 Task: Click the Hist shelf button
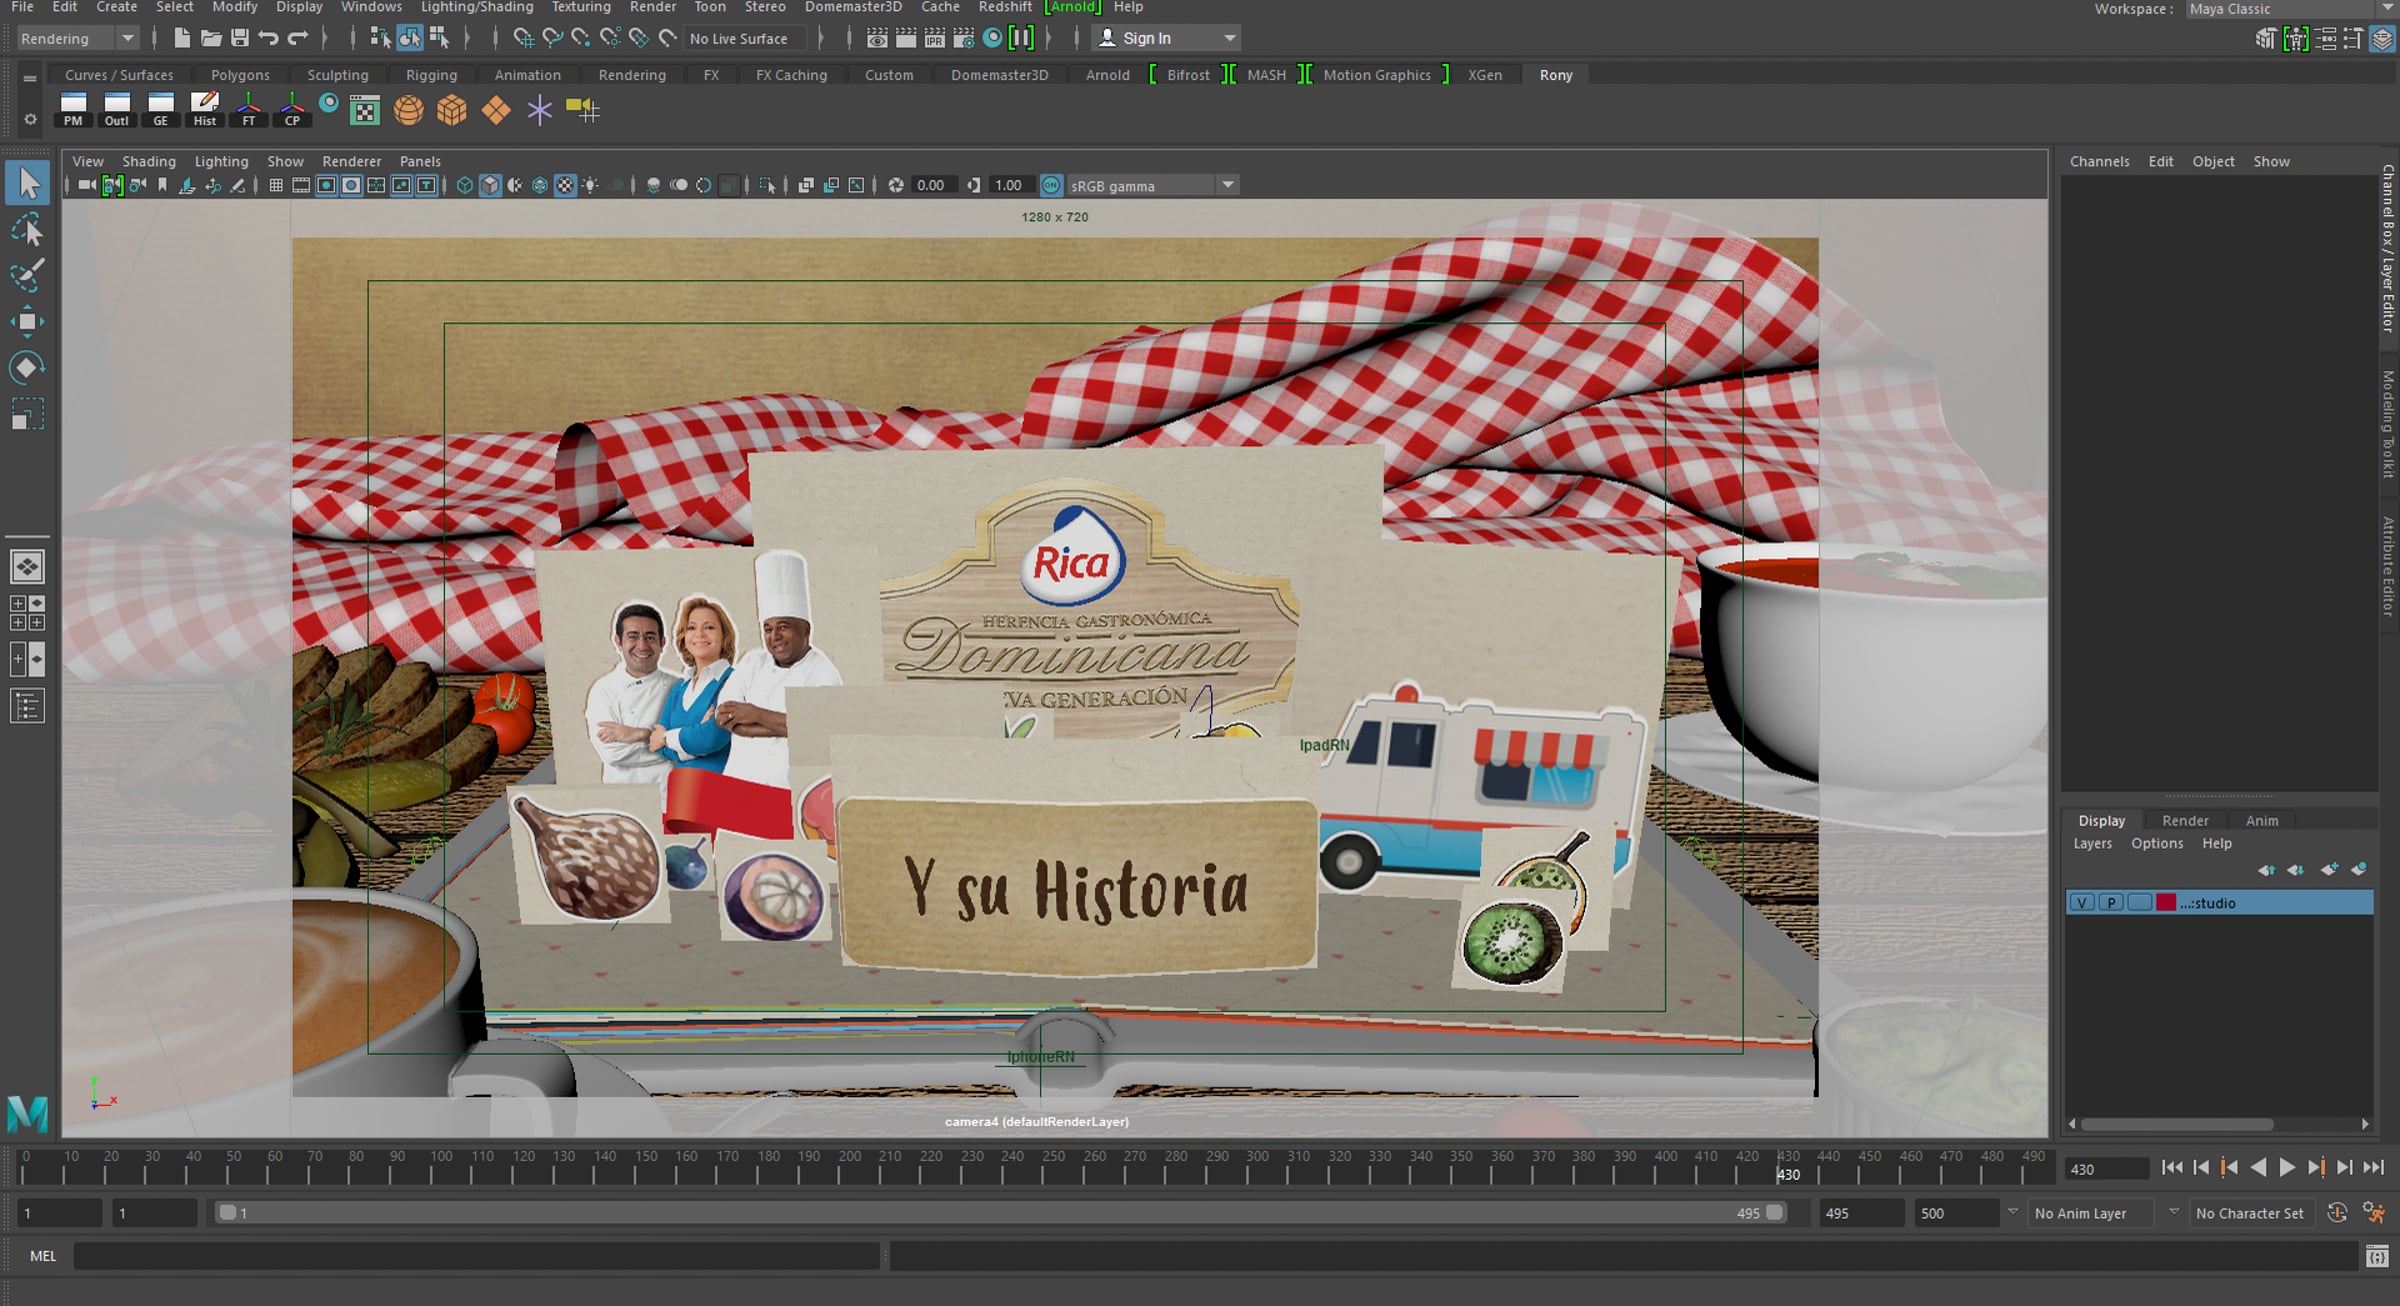pos(204,109)
